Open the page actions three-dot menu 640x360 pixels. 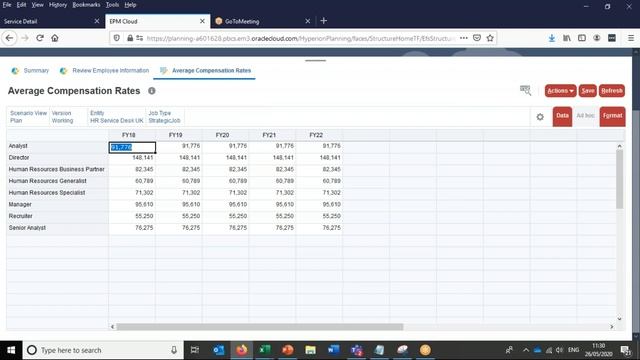tap(464, 38)
